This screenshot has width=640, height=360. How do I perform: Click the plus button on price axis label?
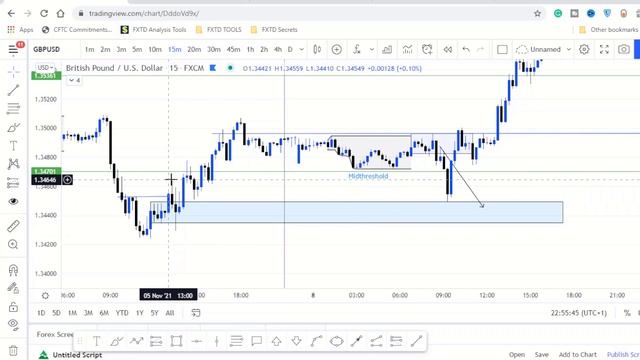coord(67,180)
